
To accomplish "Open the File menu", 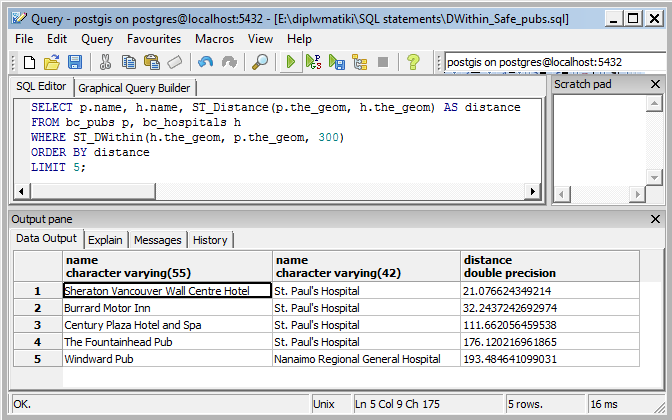I will point(24,39).
